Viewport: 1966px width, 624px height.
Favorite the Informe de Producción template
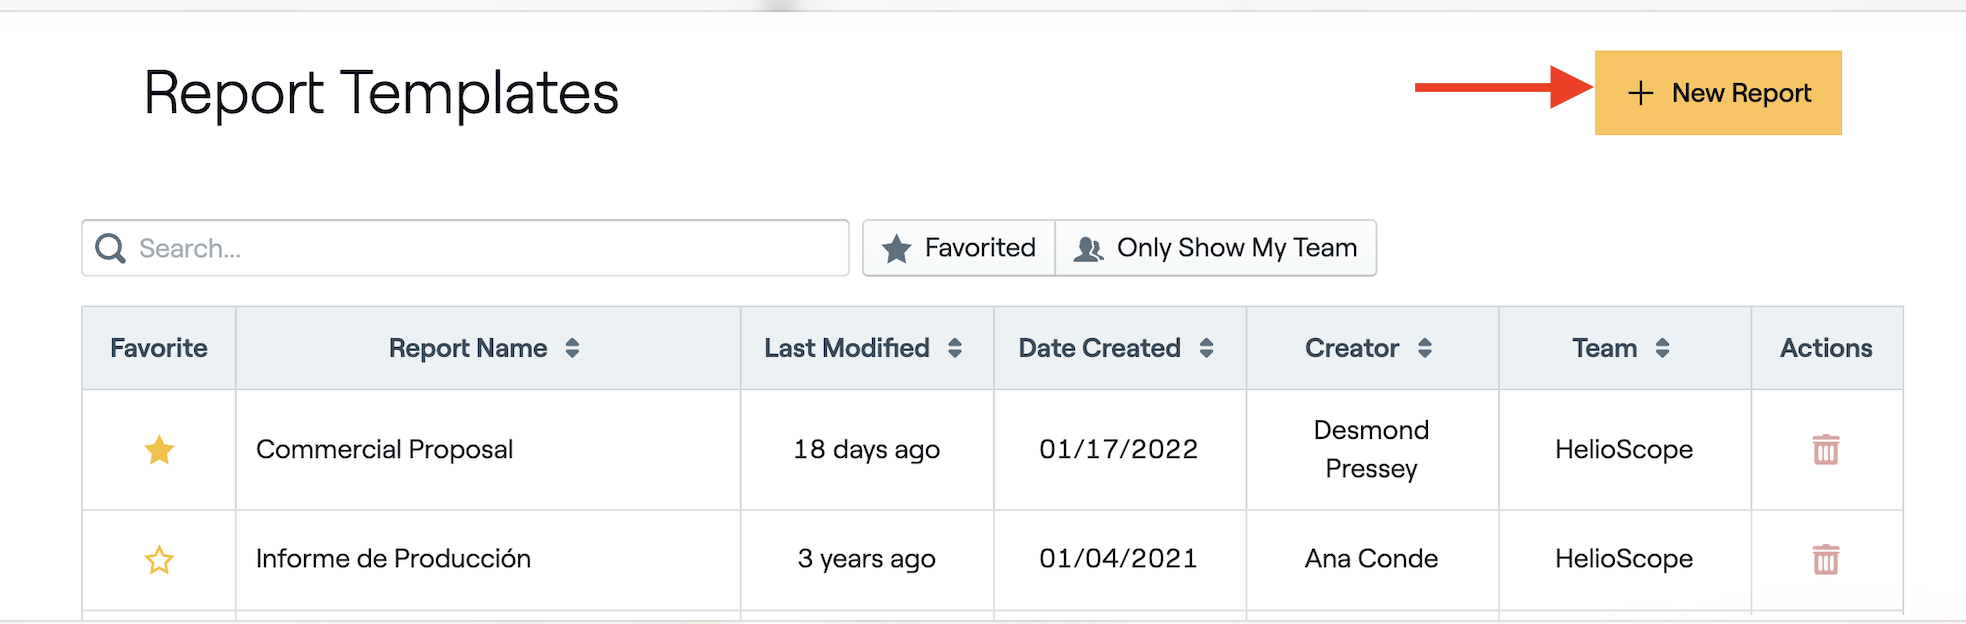pos(159,560)
